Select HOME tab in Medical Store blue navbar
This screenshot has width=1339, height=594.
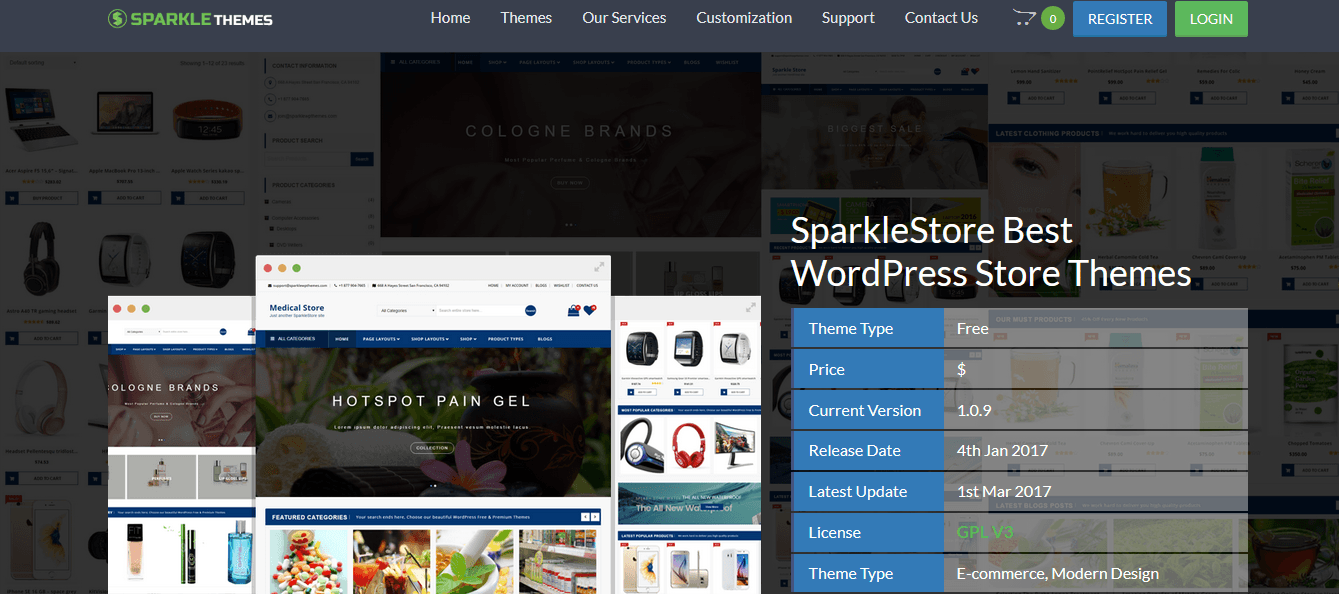[x=342, y=339]
